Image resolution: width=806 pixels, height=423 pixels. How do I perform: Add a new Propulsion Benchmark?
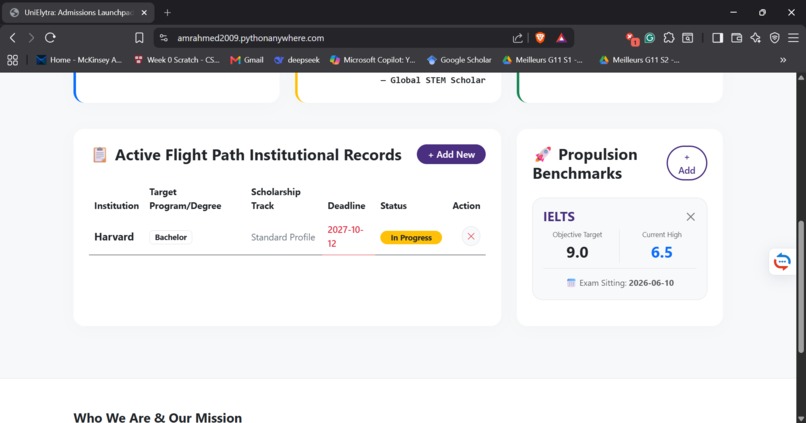tap(686, 163)
